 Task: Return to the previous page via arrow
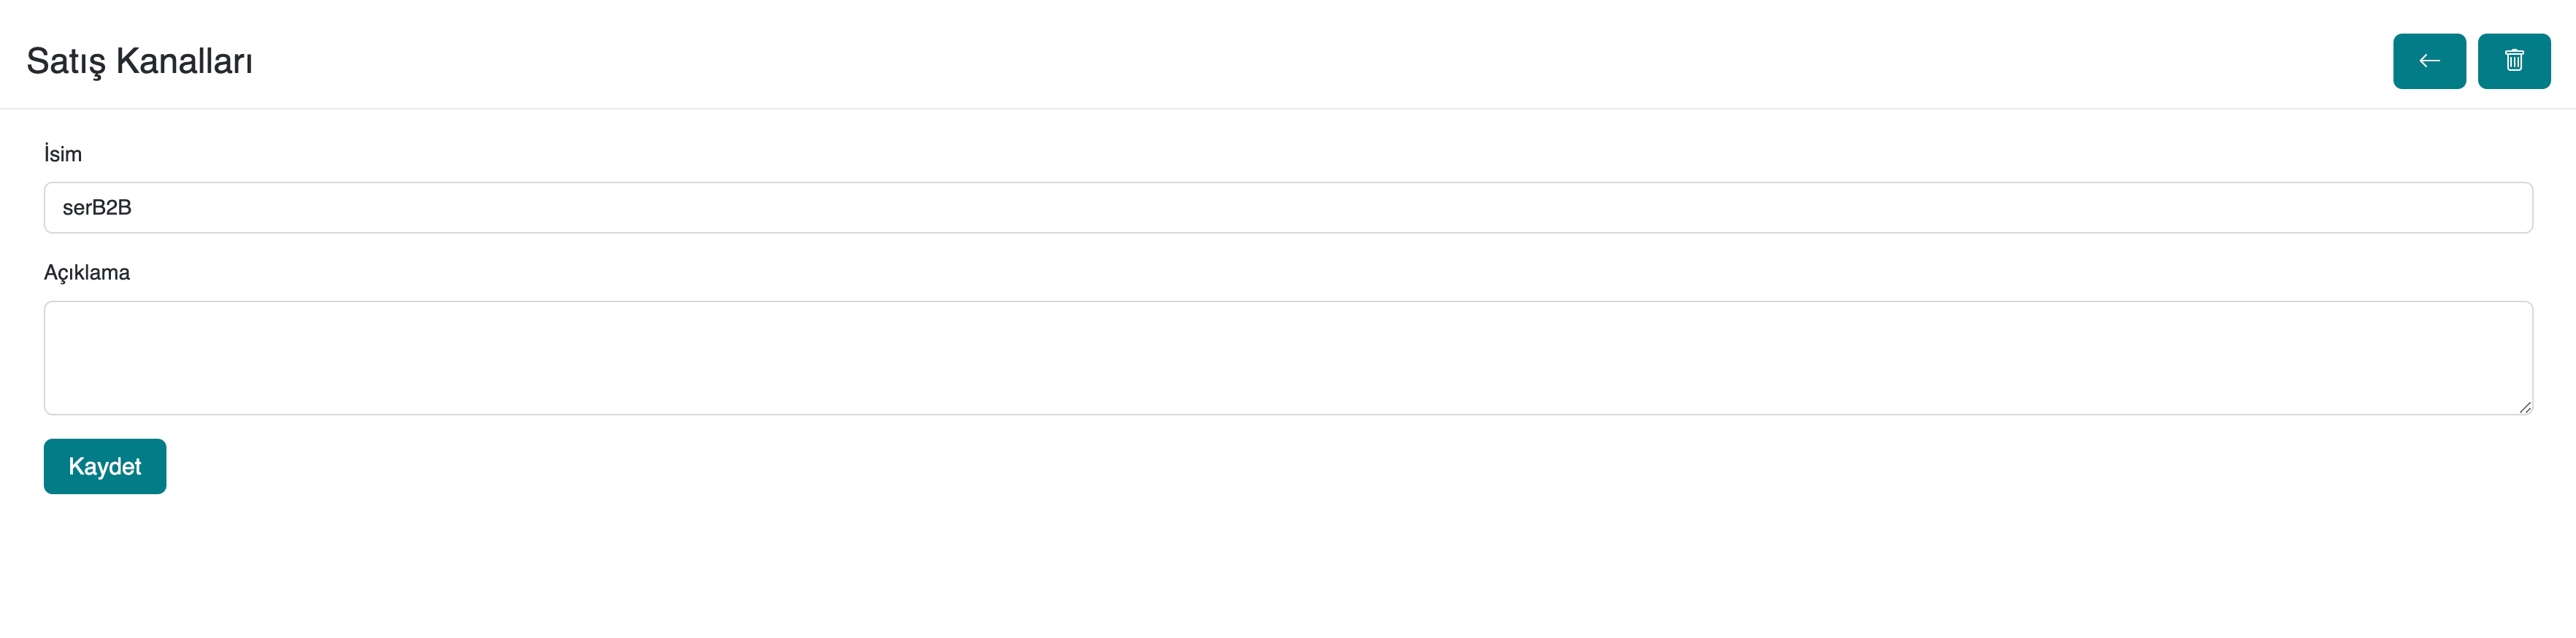(2428, 61)
